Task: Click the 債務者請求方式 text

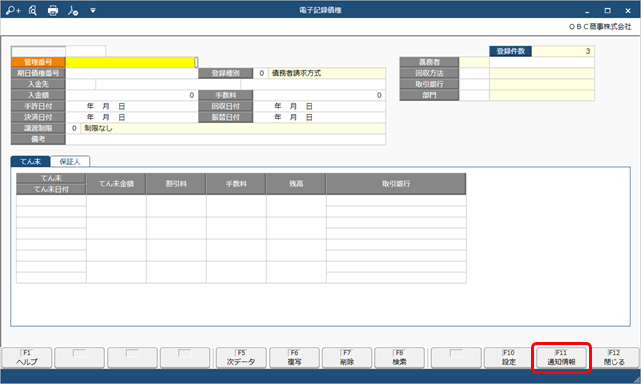Action: pyautogui.click(x=296, y=73)
